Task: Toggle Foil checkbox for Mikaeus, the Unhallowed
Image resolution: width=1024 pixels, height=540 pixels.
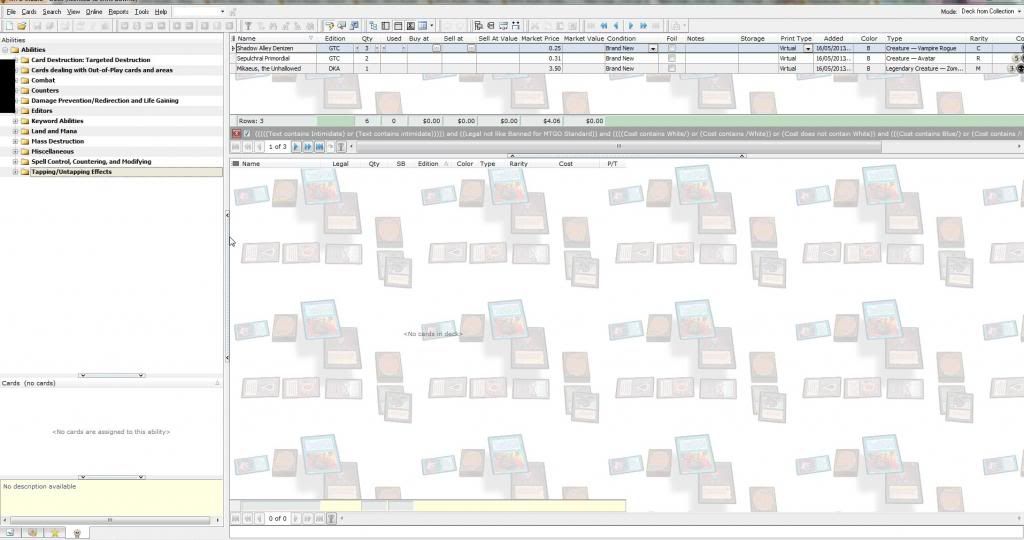Action: (x=671, y=68)
